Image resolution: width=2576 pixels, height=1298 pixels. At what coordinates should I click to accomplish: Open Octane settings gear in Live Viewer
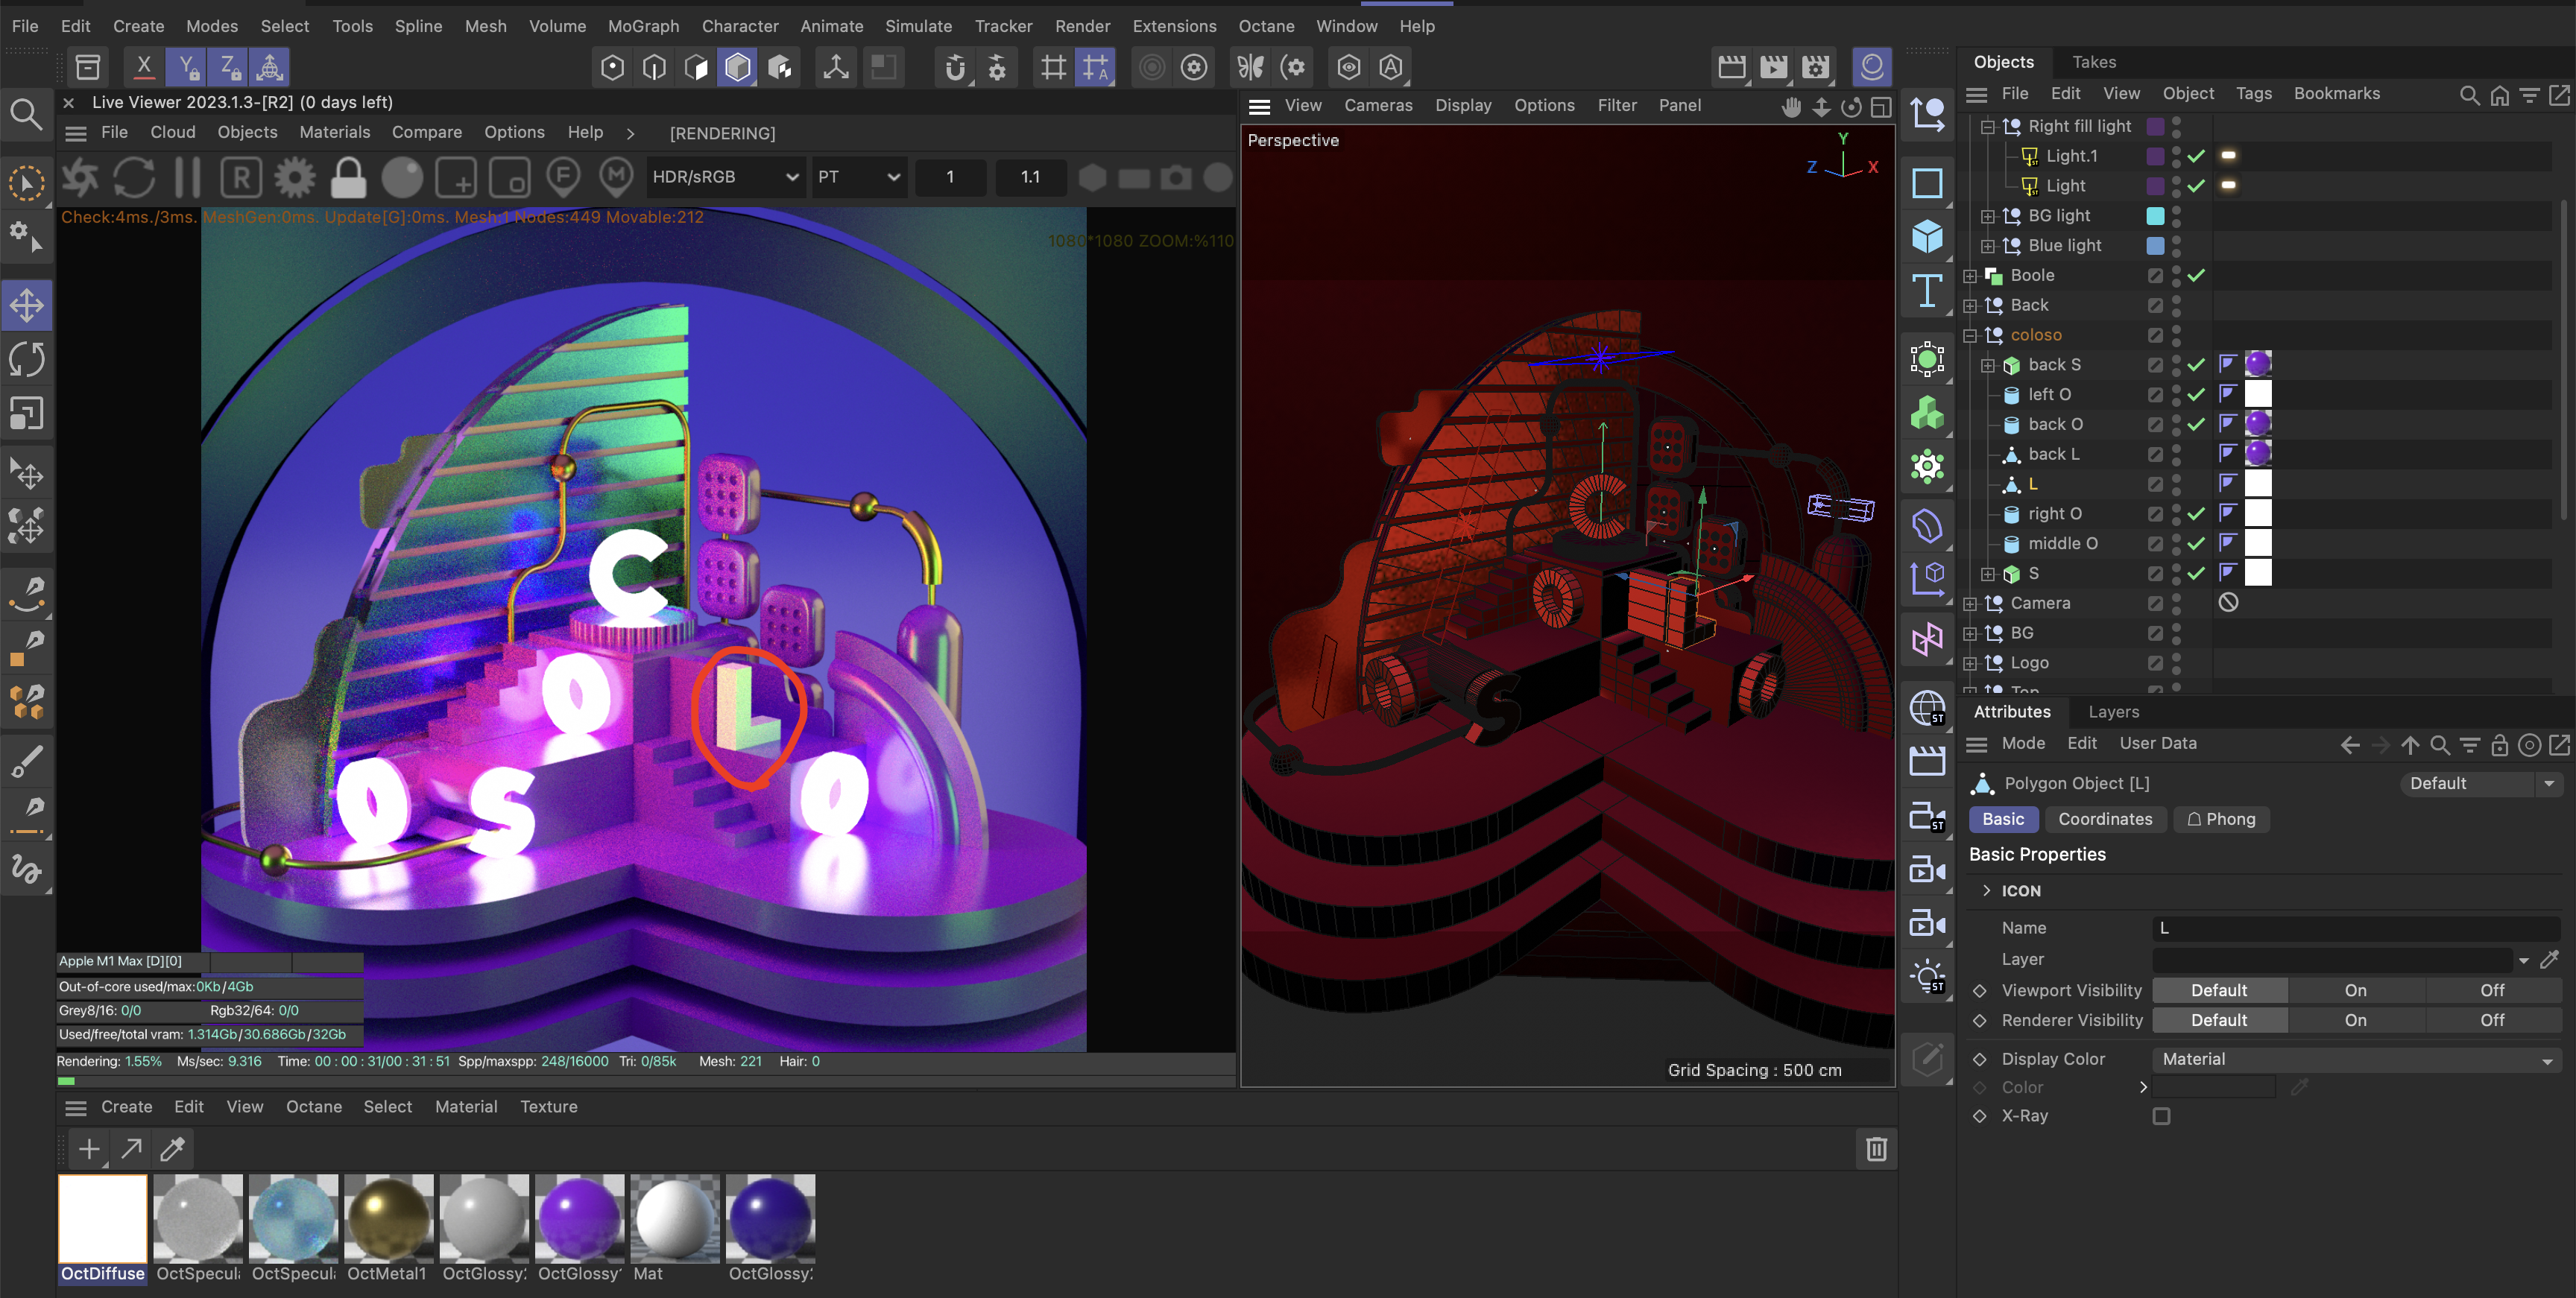(294, 177)
